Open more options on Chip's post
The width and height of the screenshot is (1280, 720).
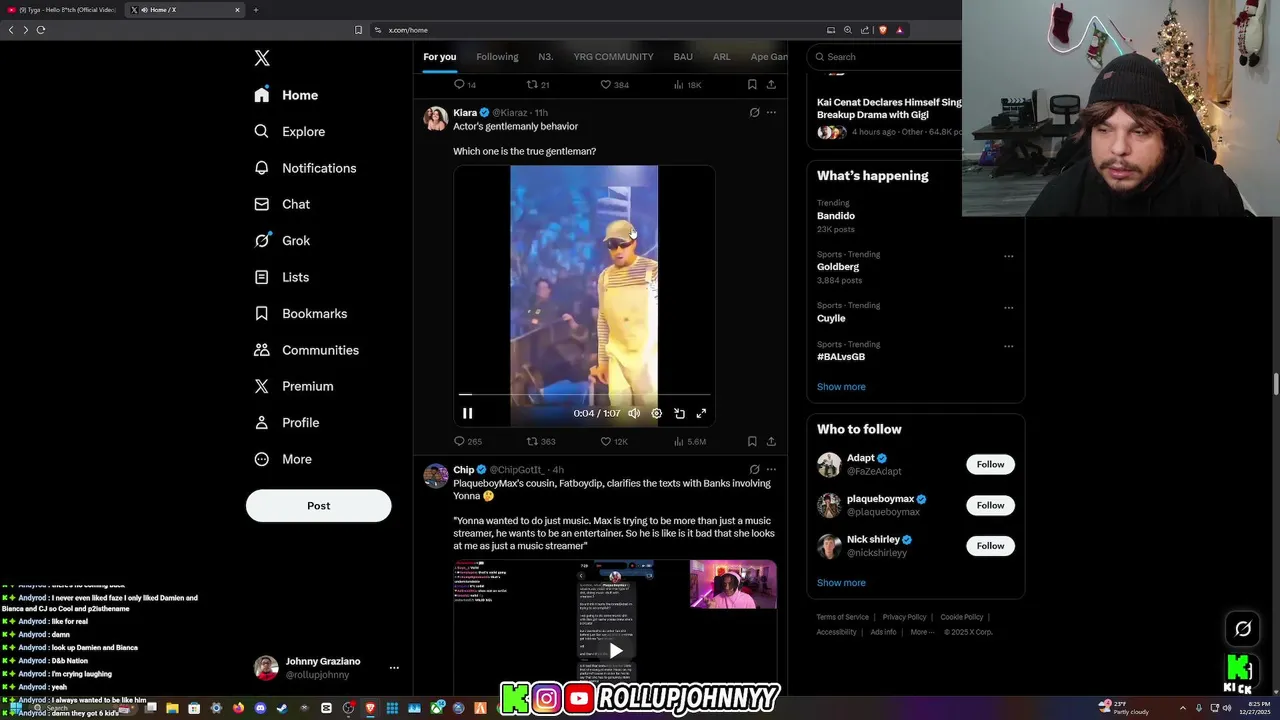click(x=771, y=469)
